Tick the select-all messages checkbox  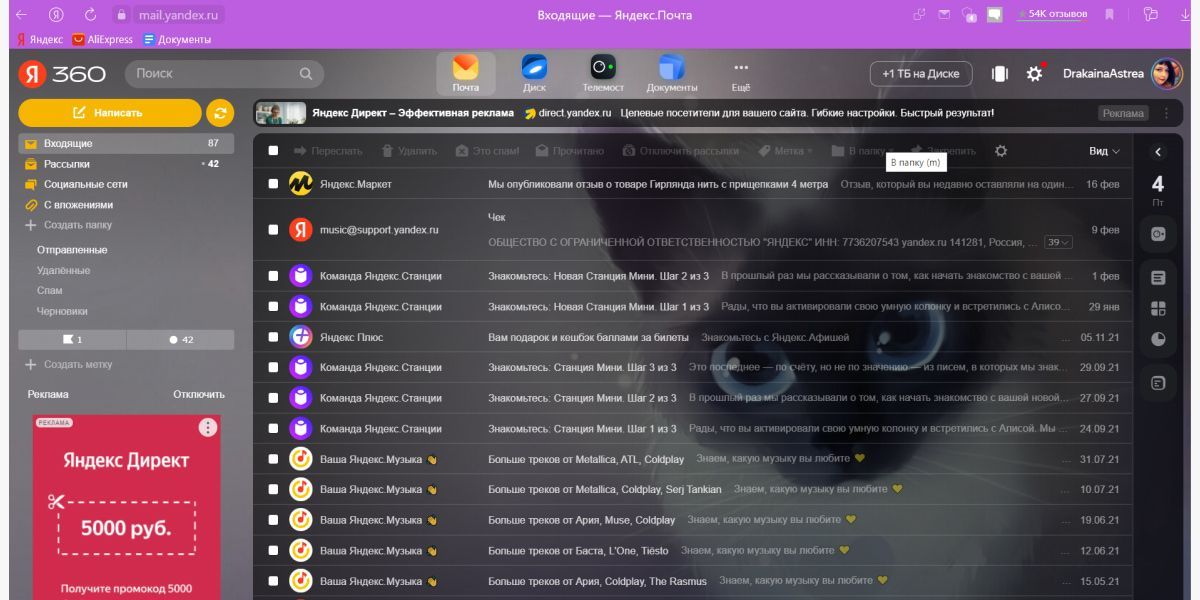tap(273, 151)
